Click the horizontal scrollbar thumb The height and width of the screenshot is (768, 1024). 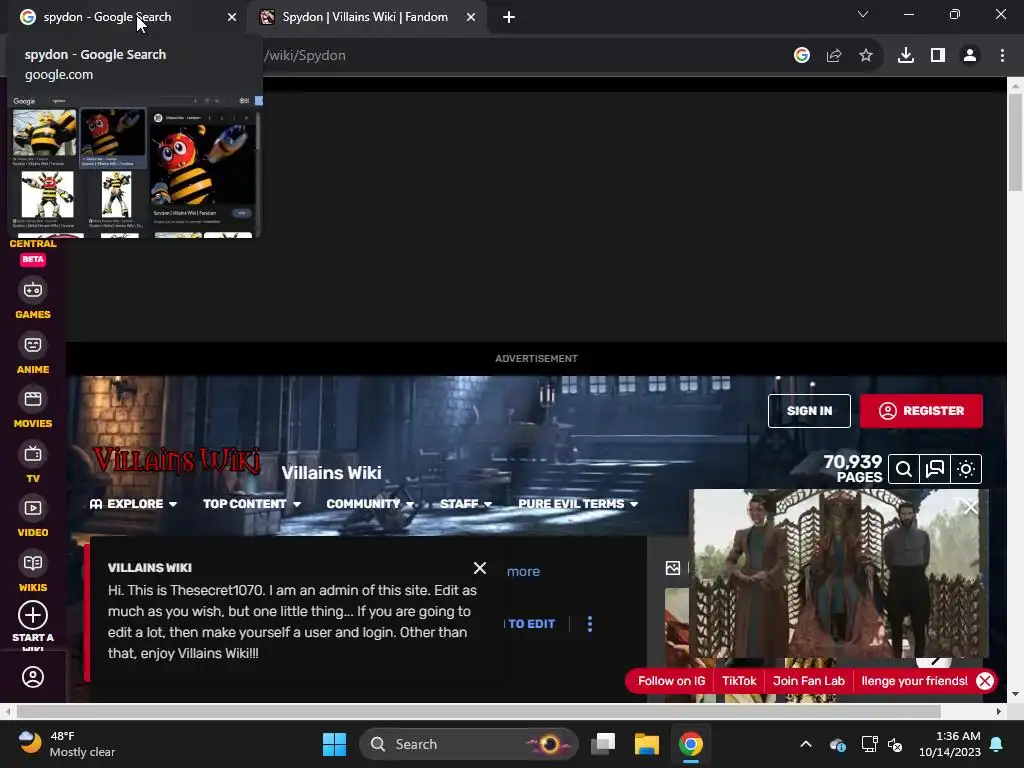point(478,711)
